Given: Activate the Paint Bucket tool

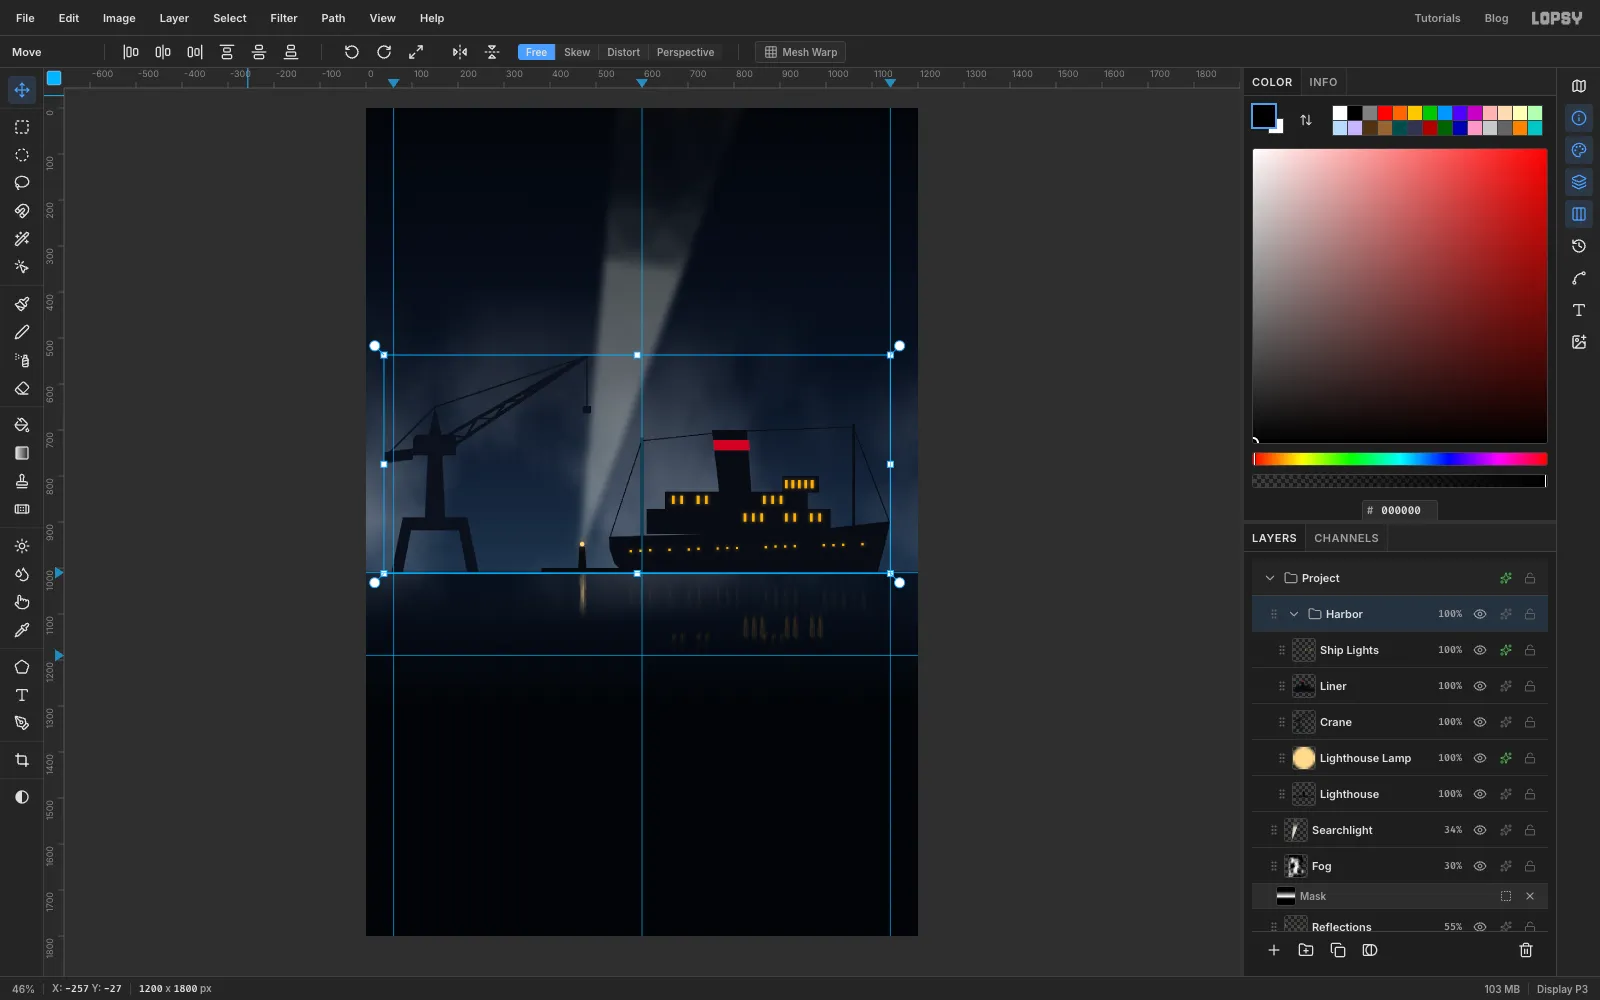Looking at the screenshot, I should point(22,425).
